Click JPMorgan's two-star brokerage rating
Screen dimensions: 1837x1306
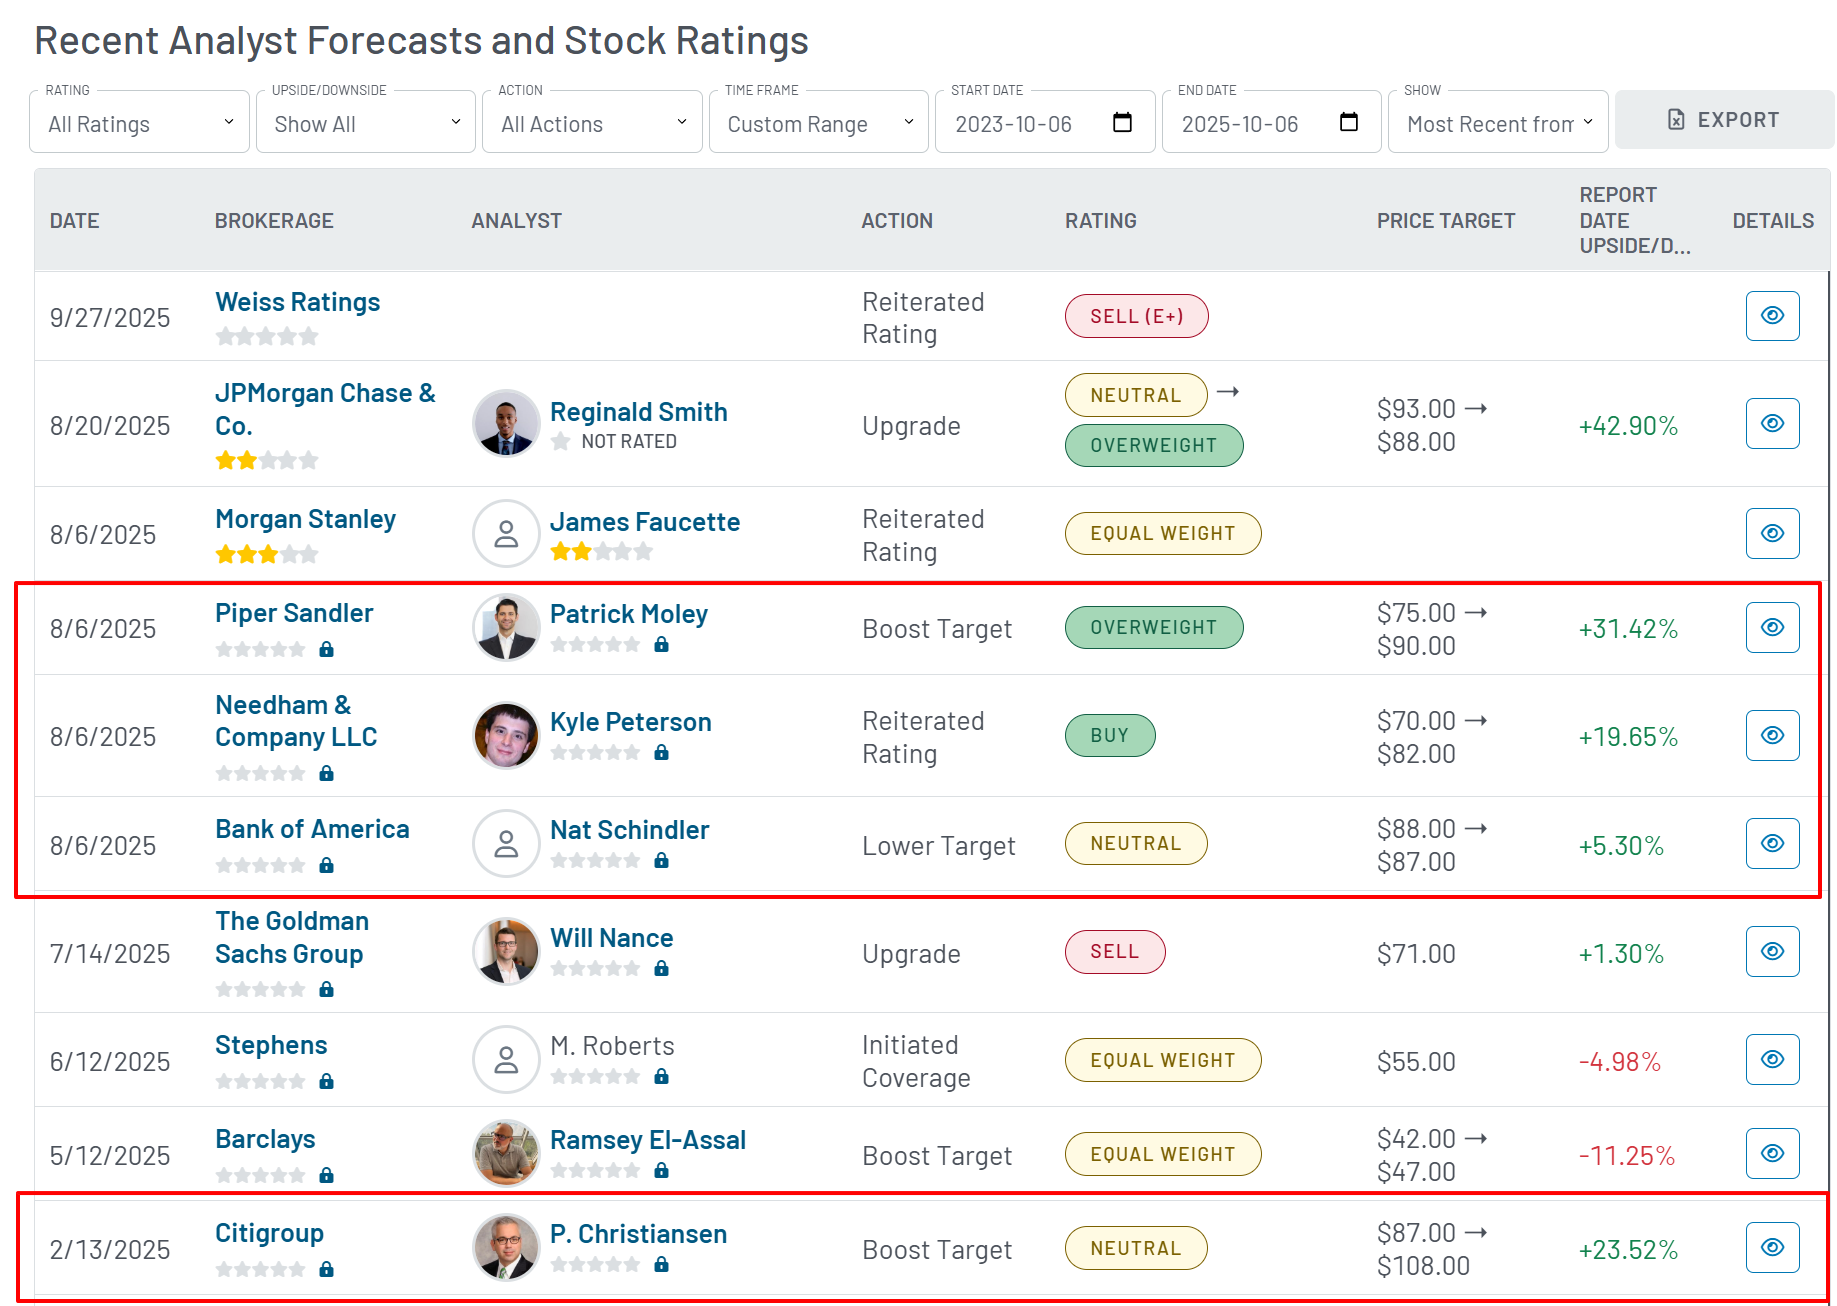tap(267, 460)
